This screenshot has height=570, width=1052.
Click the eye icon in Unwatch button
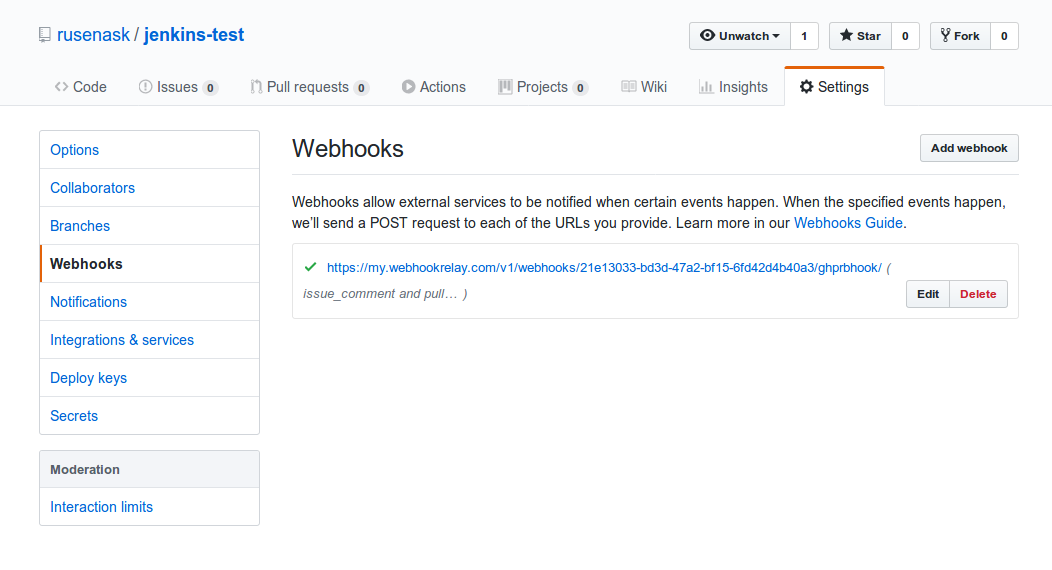pos(707,35)
